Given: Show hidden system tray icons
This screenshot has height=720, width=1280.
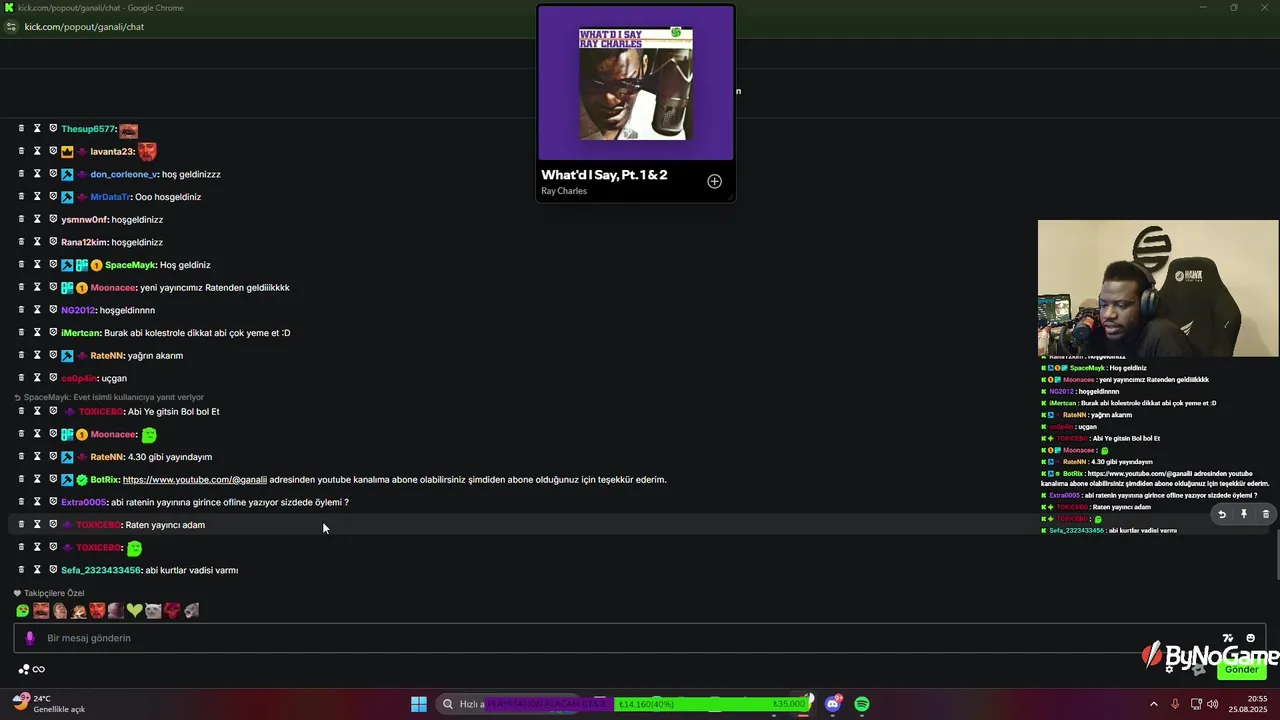Looking at the screenshot, I should [x=1153, y=704].
